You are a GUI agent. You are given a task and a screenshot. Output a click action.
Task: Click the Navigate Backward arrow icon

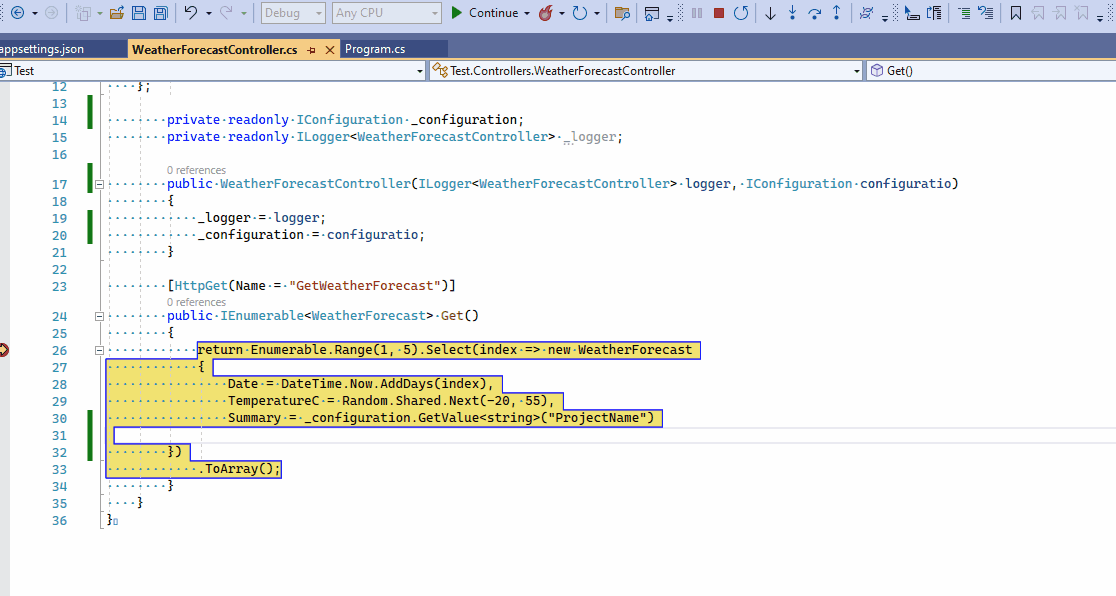[x=17, y=13]
